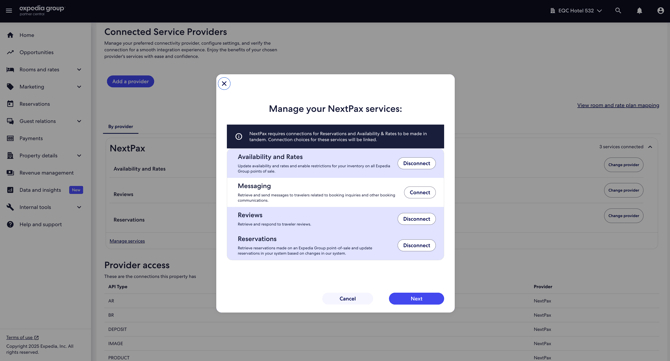Image resolution: width=670 pixels, height=361 pixels.
Task: Open Reservations in the sidebar menu
Action: click(x=35, y=104)
